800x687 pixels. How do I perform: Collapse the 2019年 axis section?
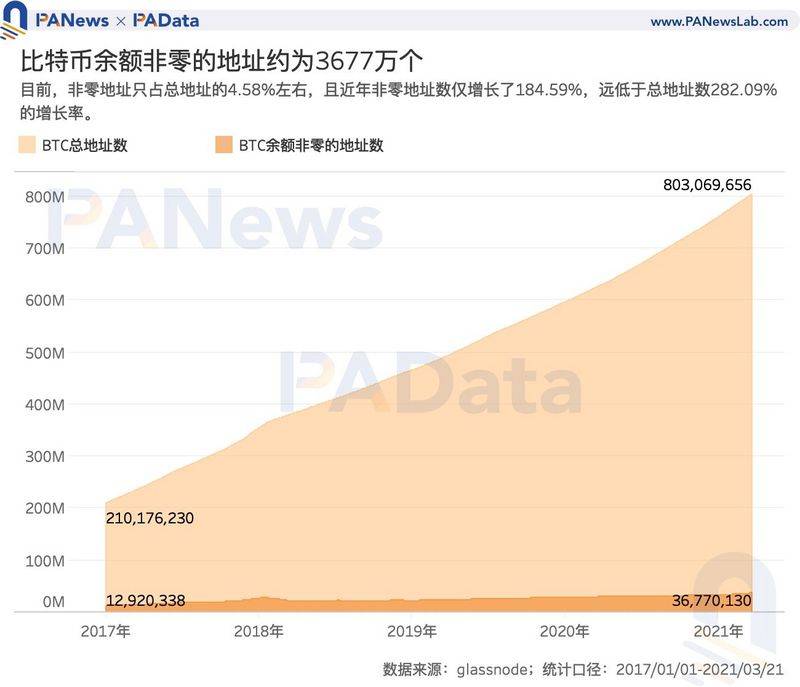tap(410, 628)
